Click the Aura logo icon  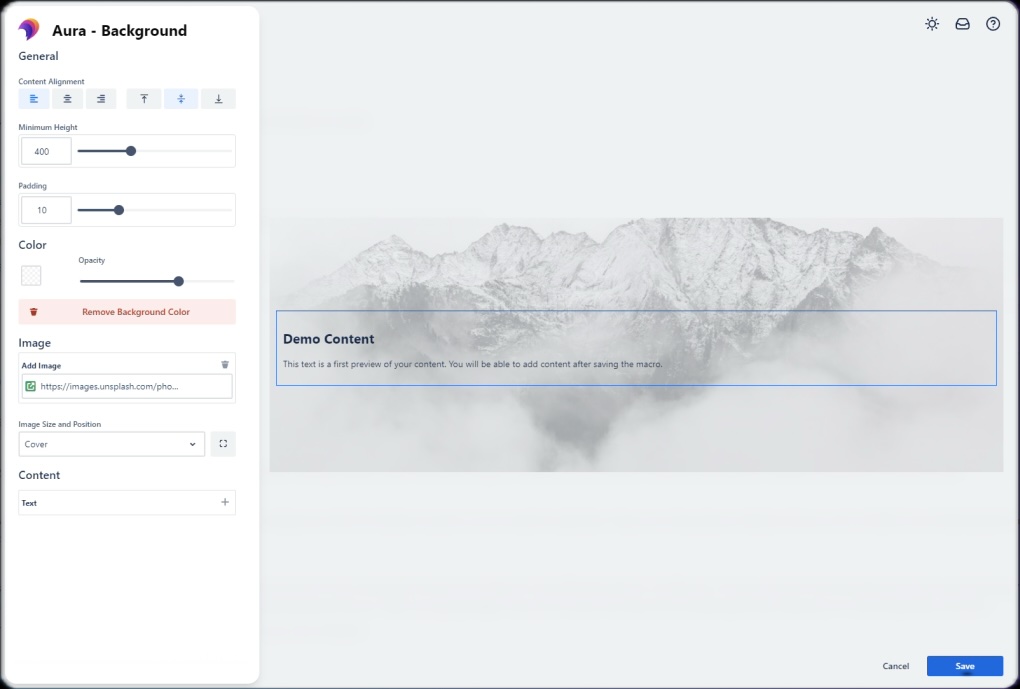click(29, 30)
